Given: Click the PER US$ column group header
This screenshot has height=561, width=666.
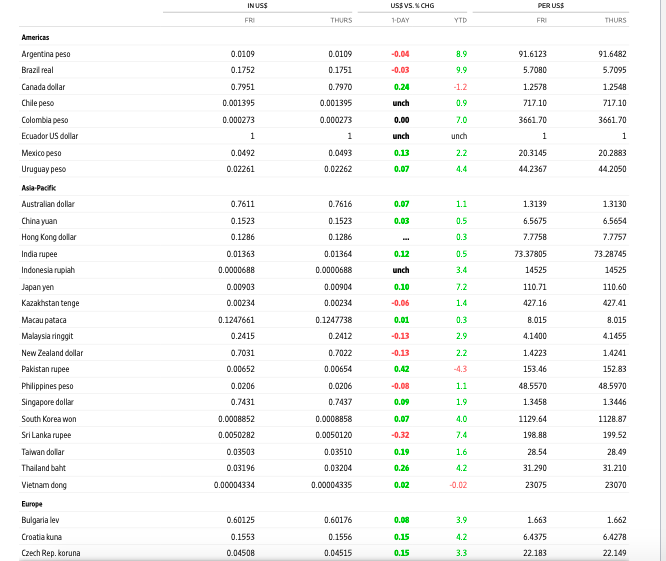Looking at the screenshot, I should pos(551,6).
